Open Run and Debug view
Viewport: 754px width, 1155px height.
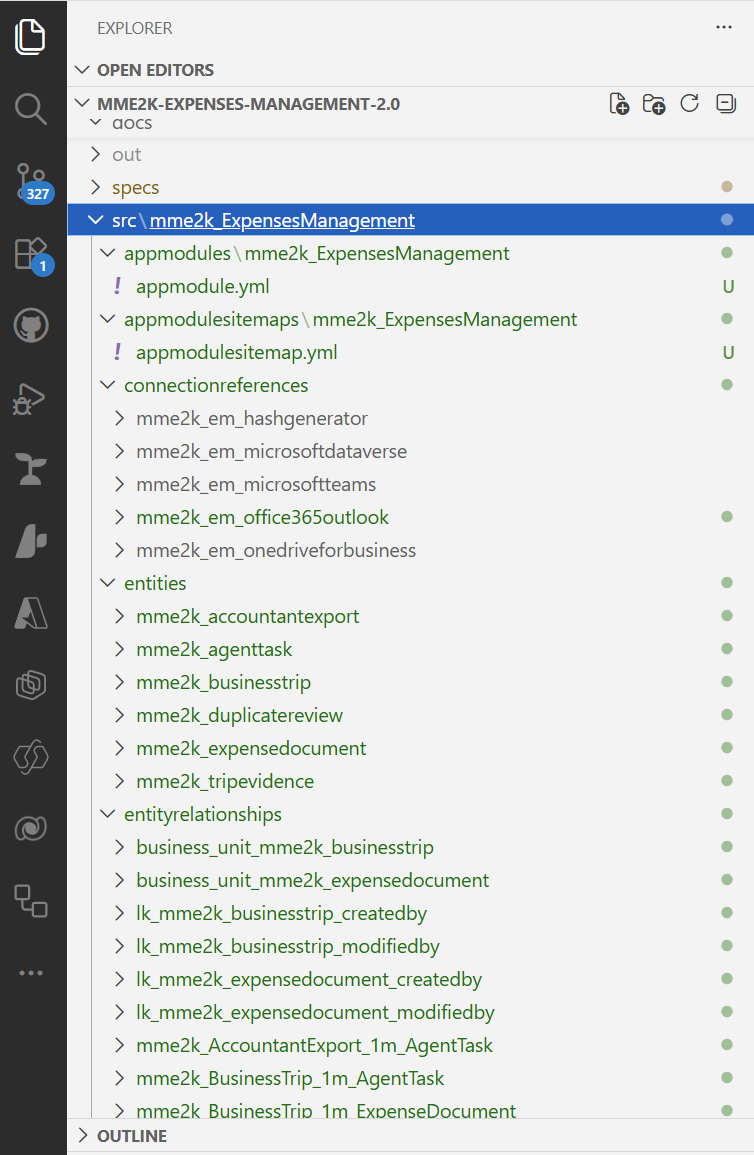(31, 399)
